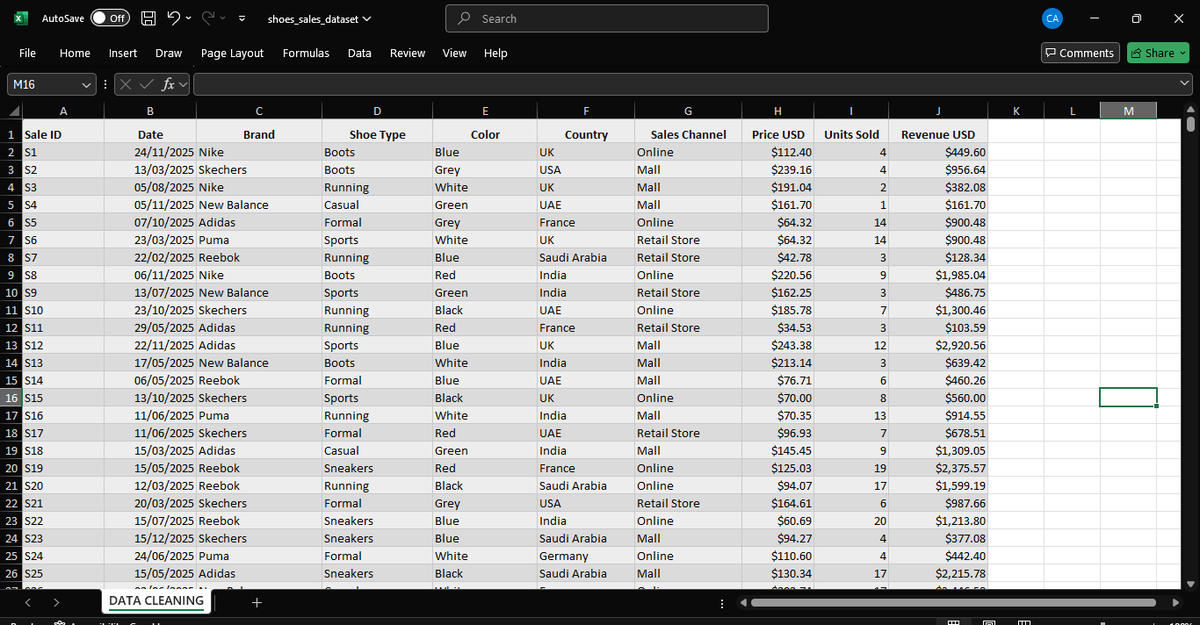Select column D header

click(376, 111)
